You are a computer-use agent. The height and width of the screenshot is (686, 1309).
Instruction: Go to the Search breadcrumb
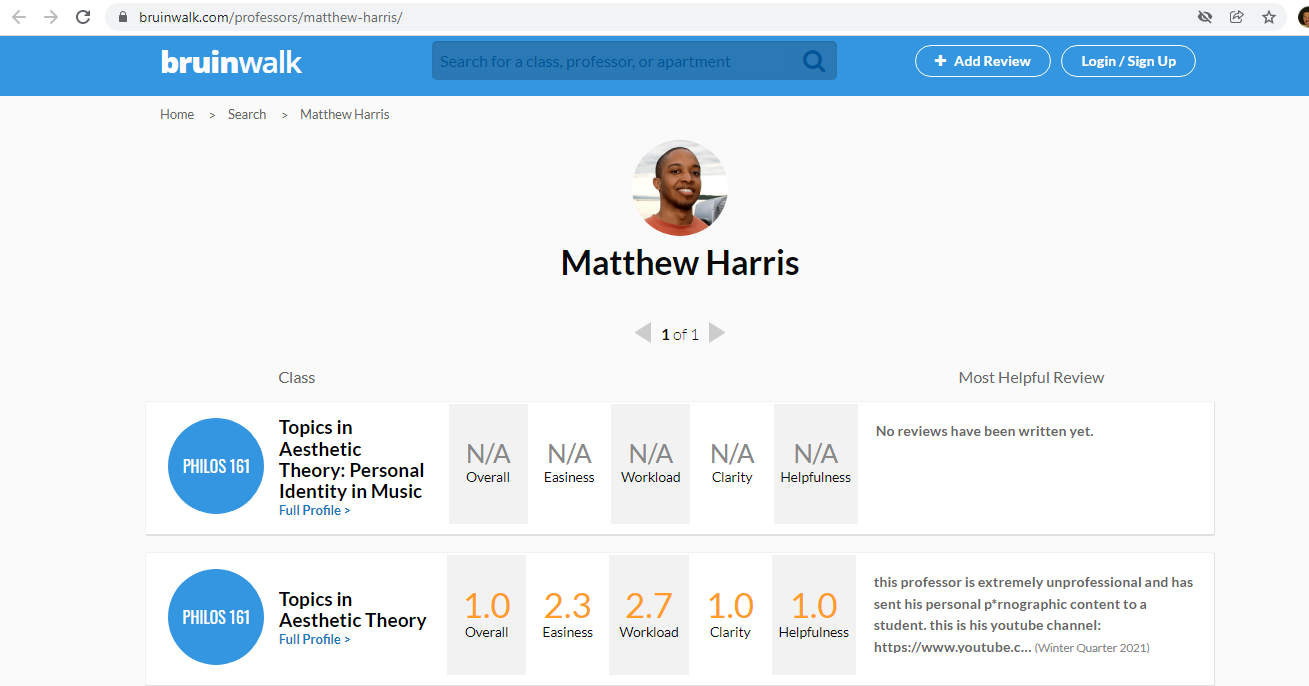tap(247, 114)
